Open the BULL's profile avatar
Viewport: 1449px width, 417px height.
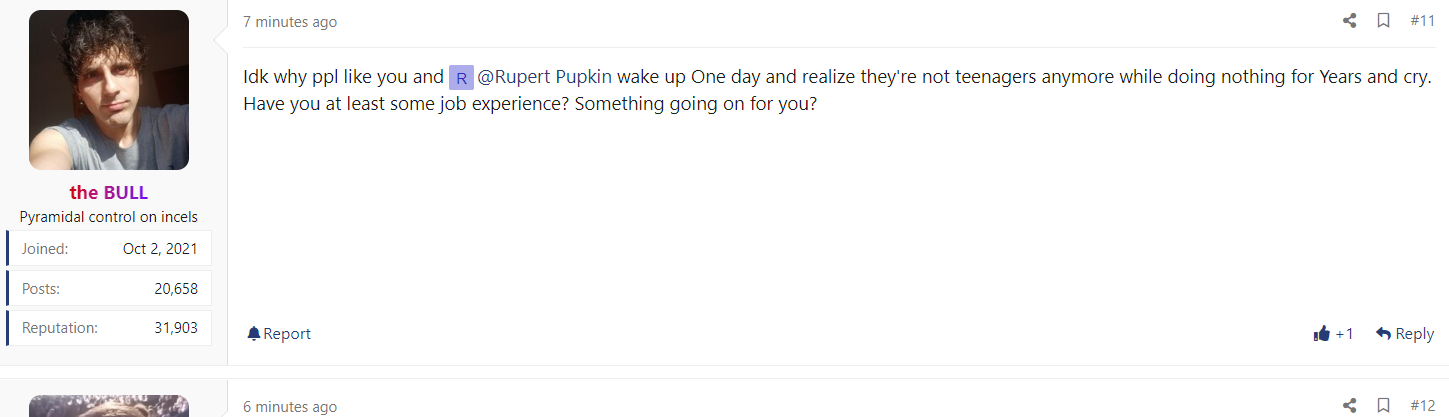coord(109,90)
